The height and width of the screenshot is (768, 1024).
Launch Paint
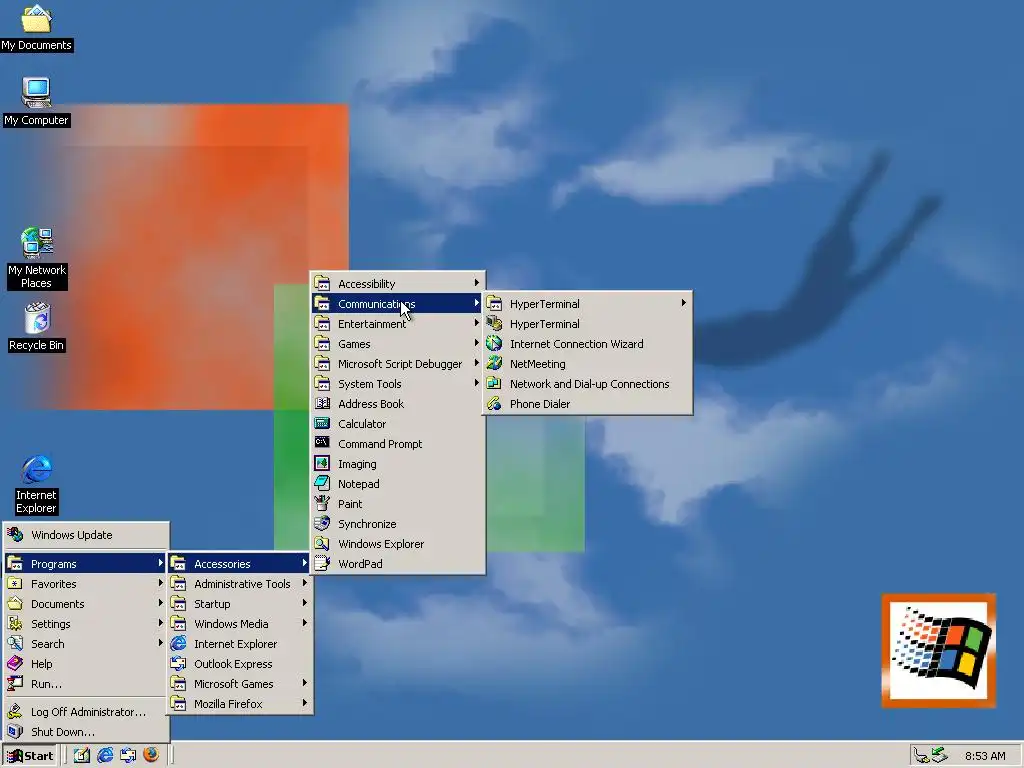pos(397,504)
